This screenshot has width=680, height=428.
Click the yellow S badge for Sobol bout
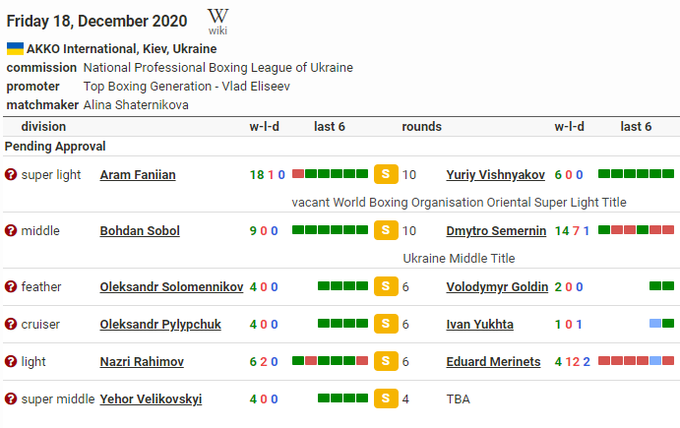point(385,231)
